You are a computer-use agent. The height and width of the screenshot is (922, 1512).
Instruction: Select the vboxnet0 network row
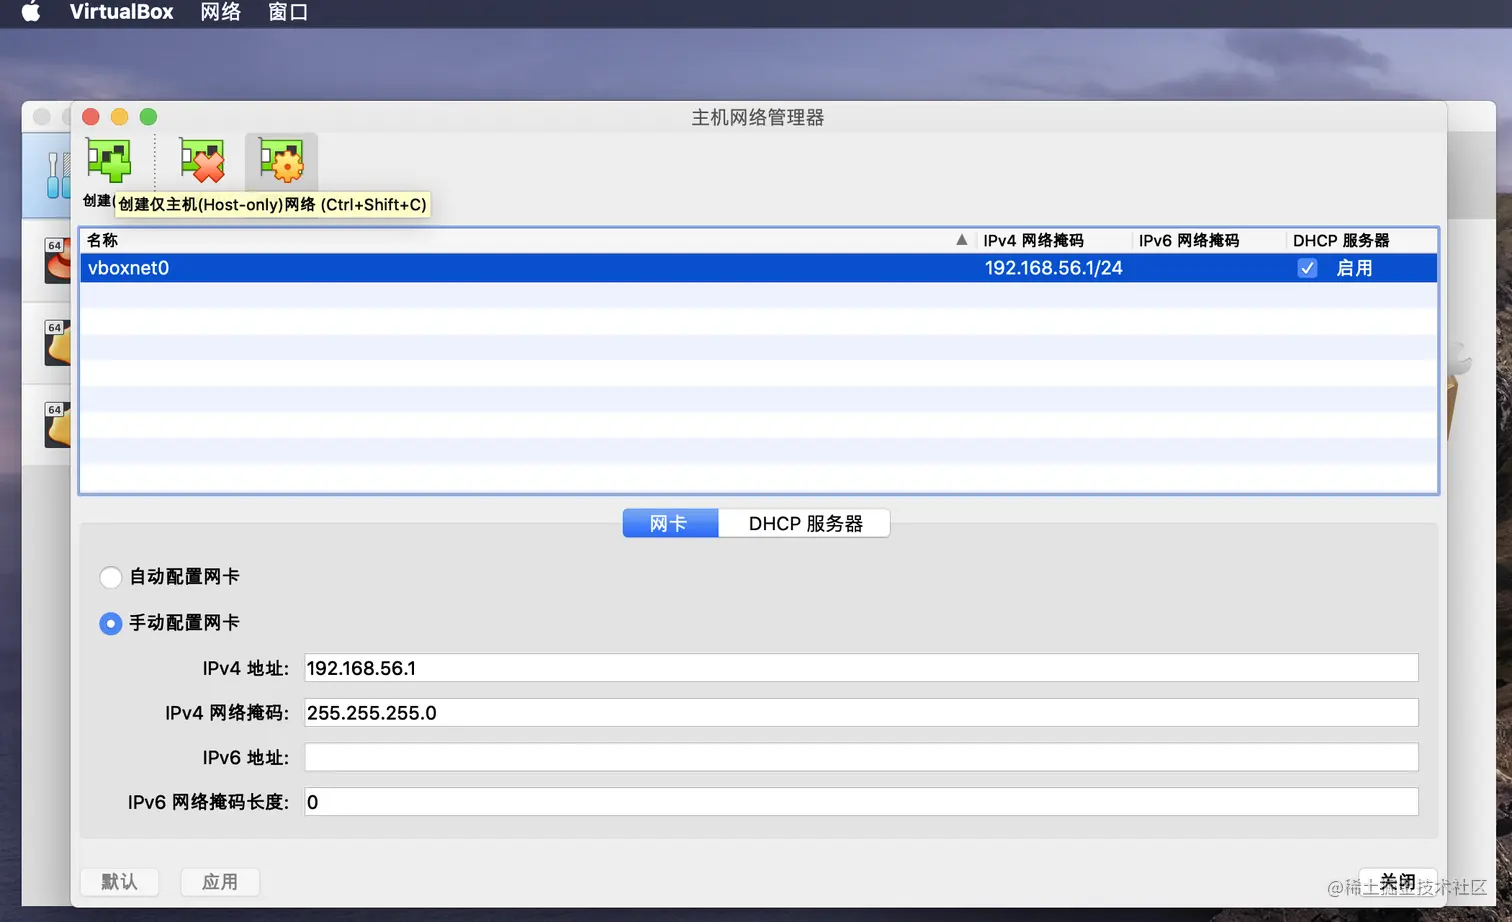click(759, 268)
